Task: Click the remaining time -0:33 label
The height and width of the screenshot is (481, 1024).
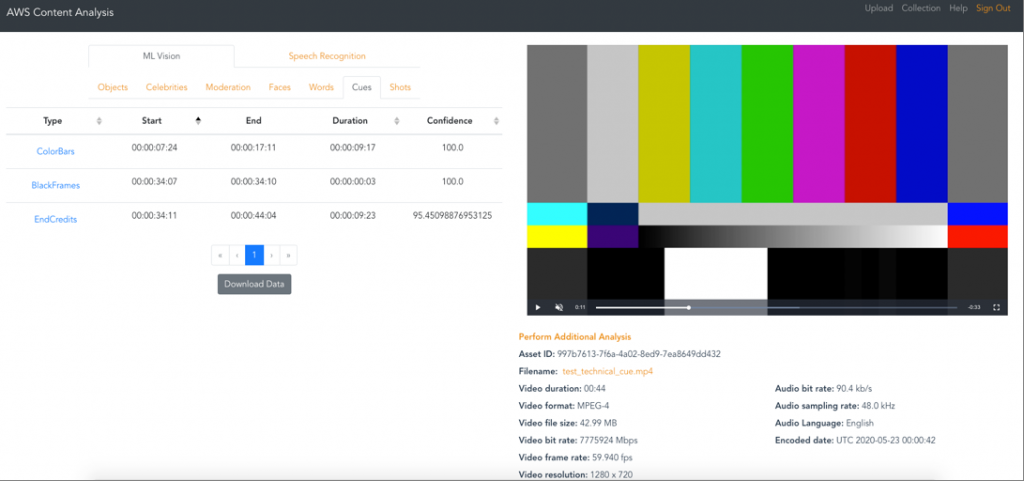Action: click(974, 307)
